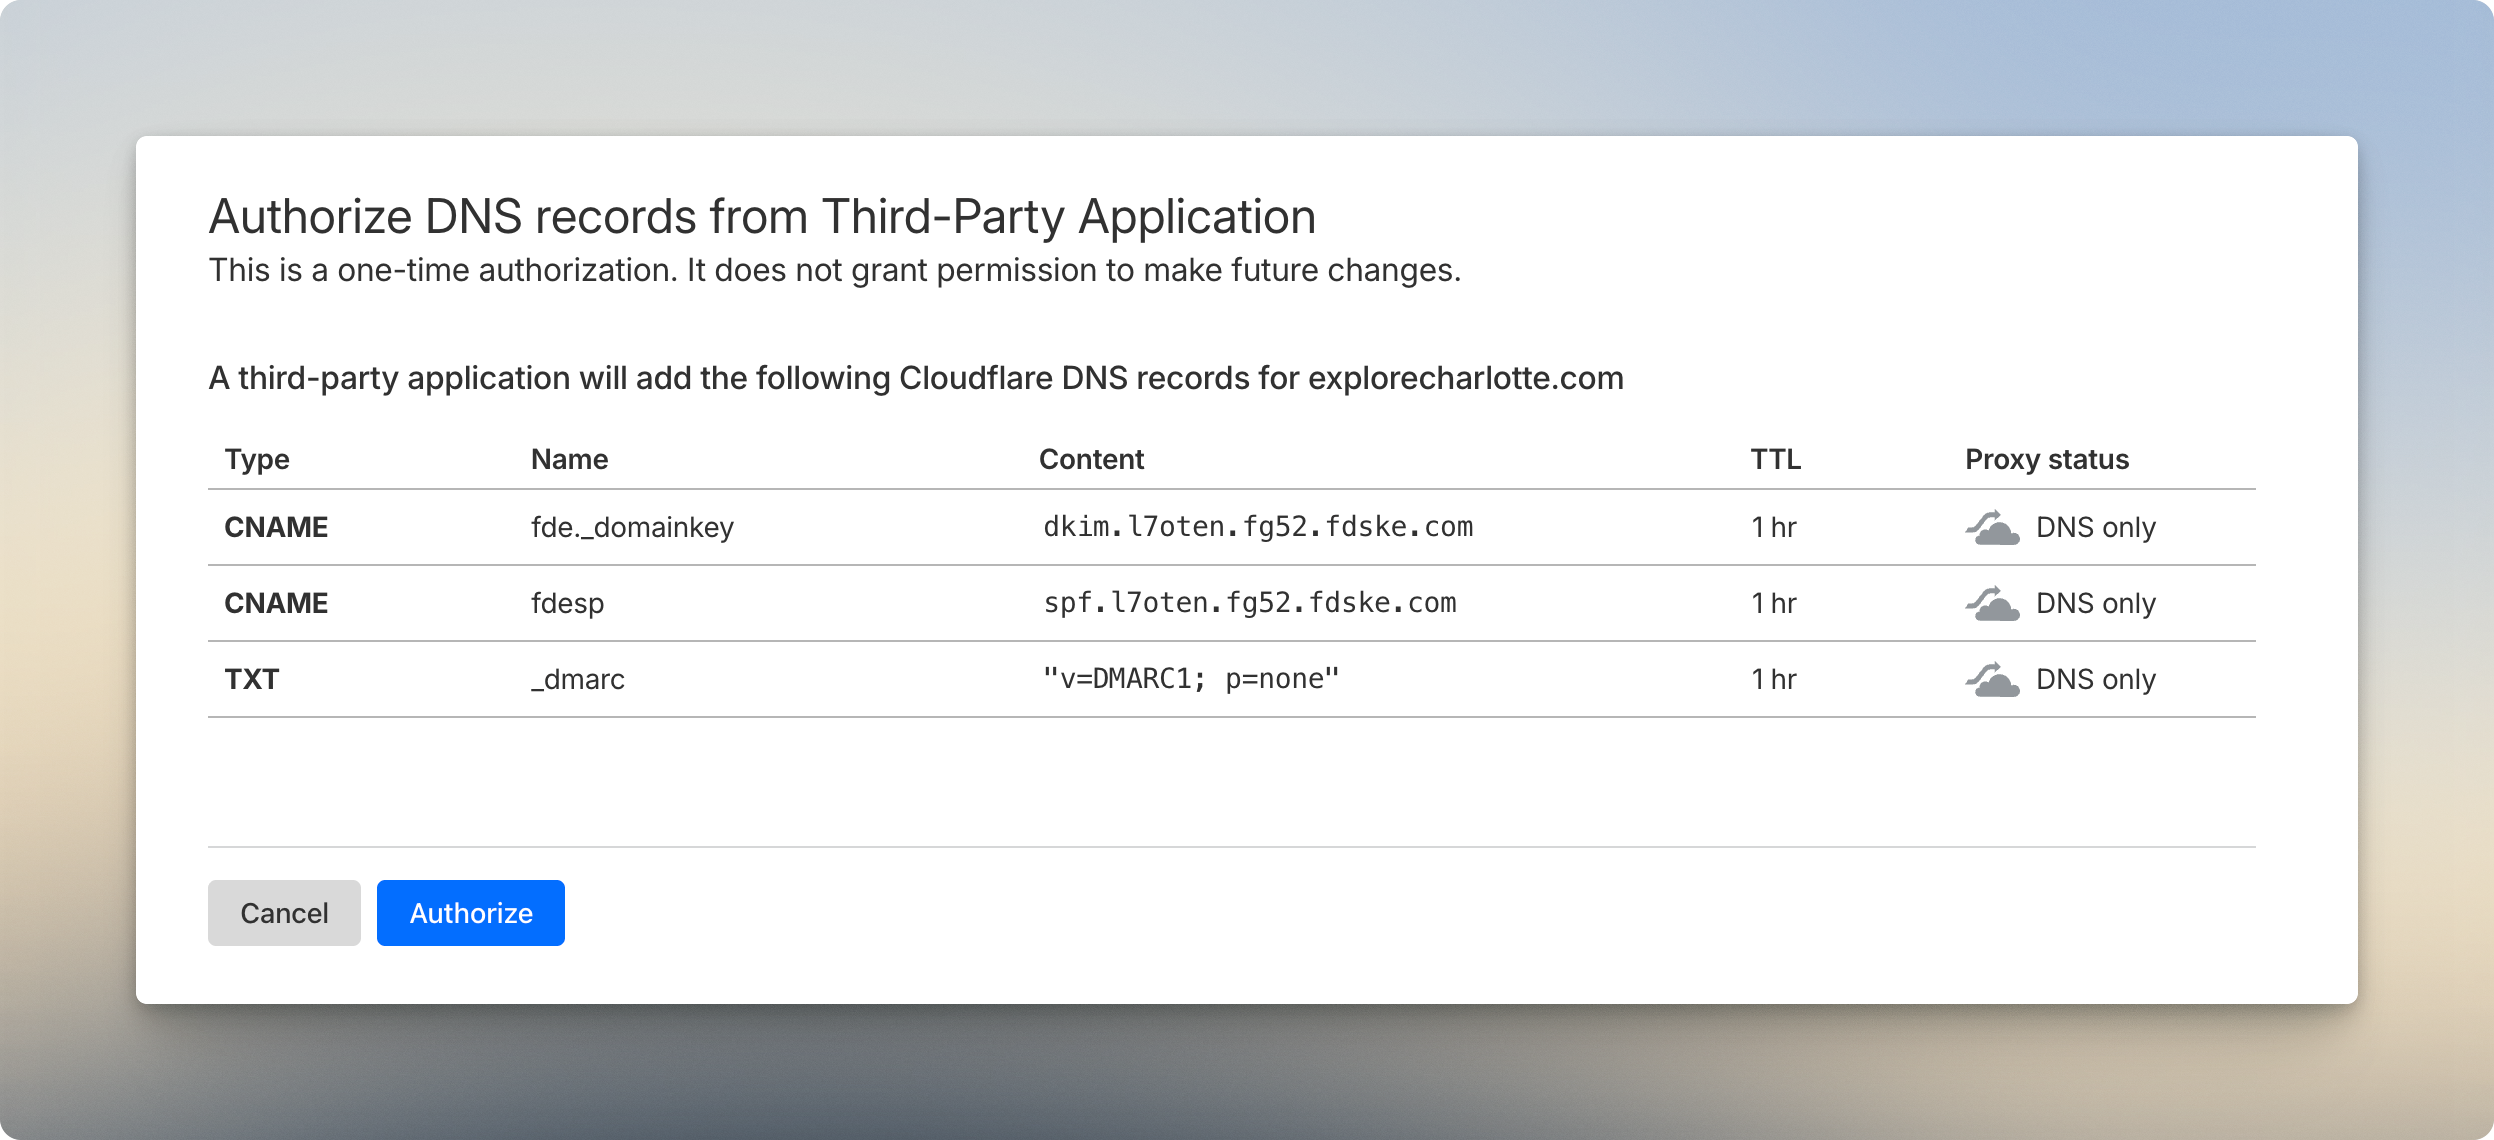Image resolution: width=2494 pixels, height=1140 pixels.
Task: Click the Name column header
Action: point(569,459)
